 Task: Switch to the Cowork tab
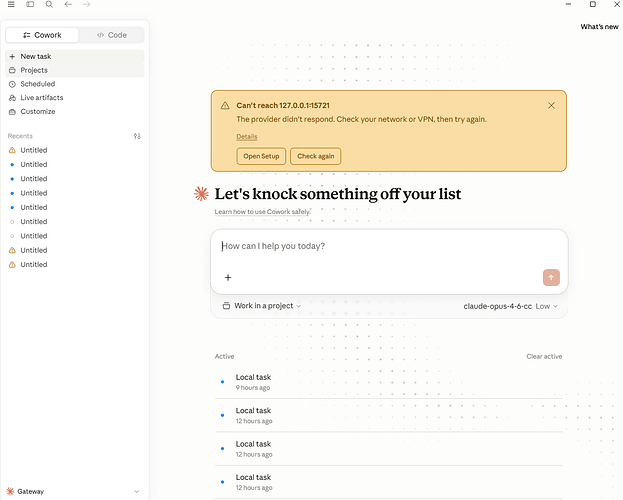(x=42, y=35)
